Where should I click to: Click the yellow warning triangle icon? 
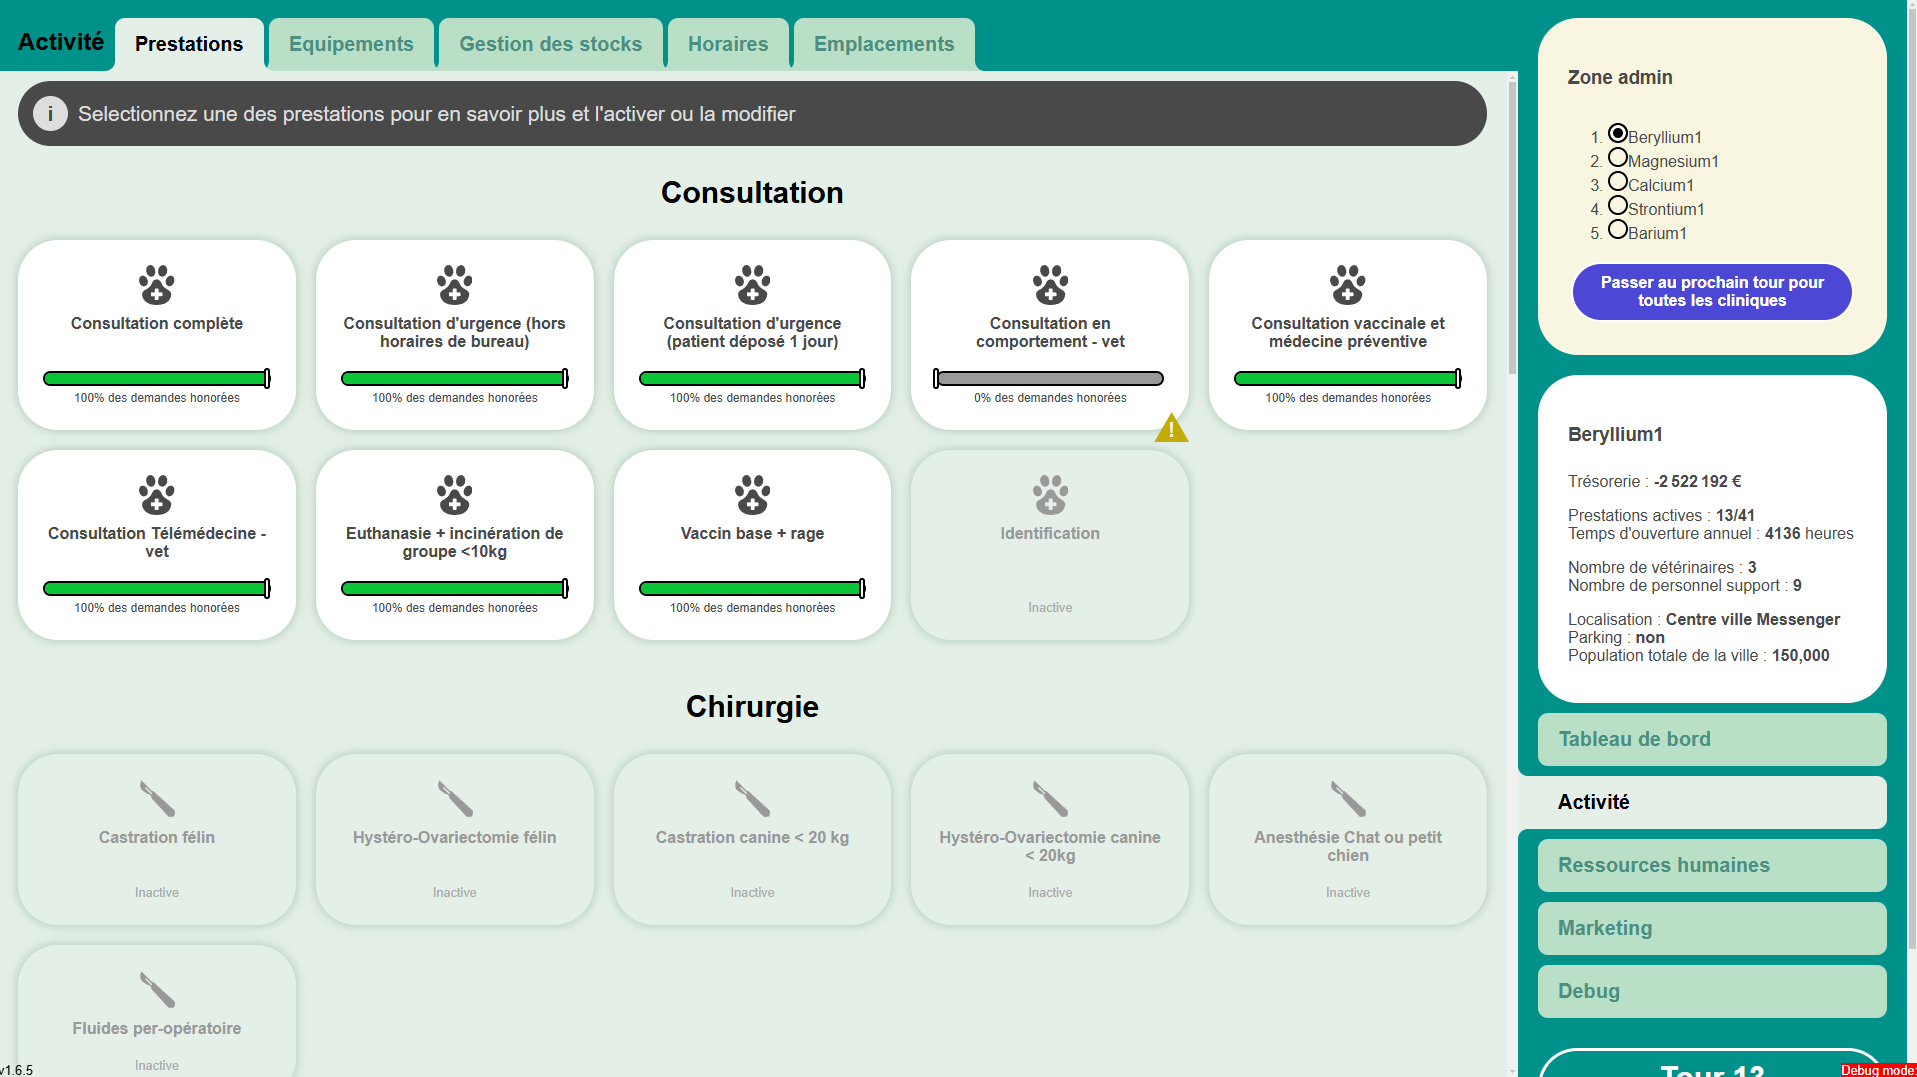point(1171,429)
